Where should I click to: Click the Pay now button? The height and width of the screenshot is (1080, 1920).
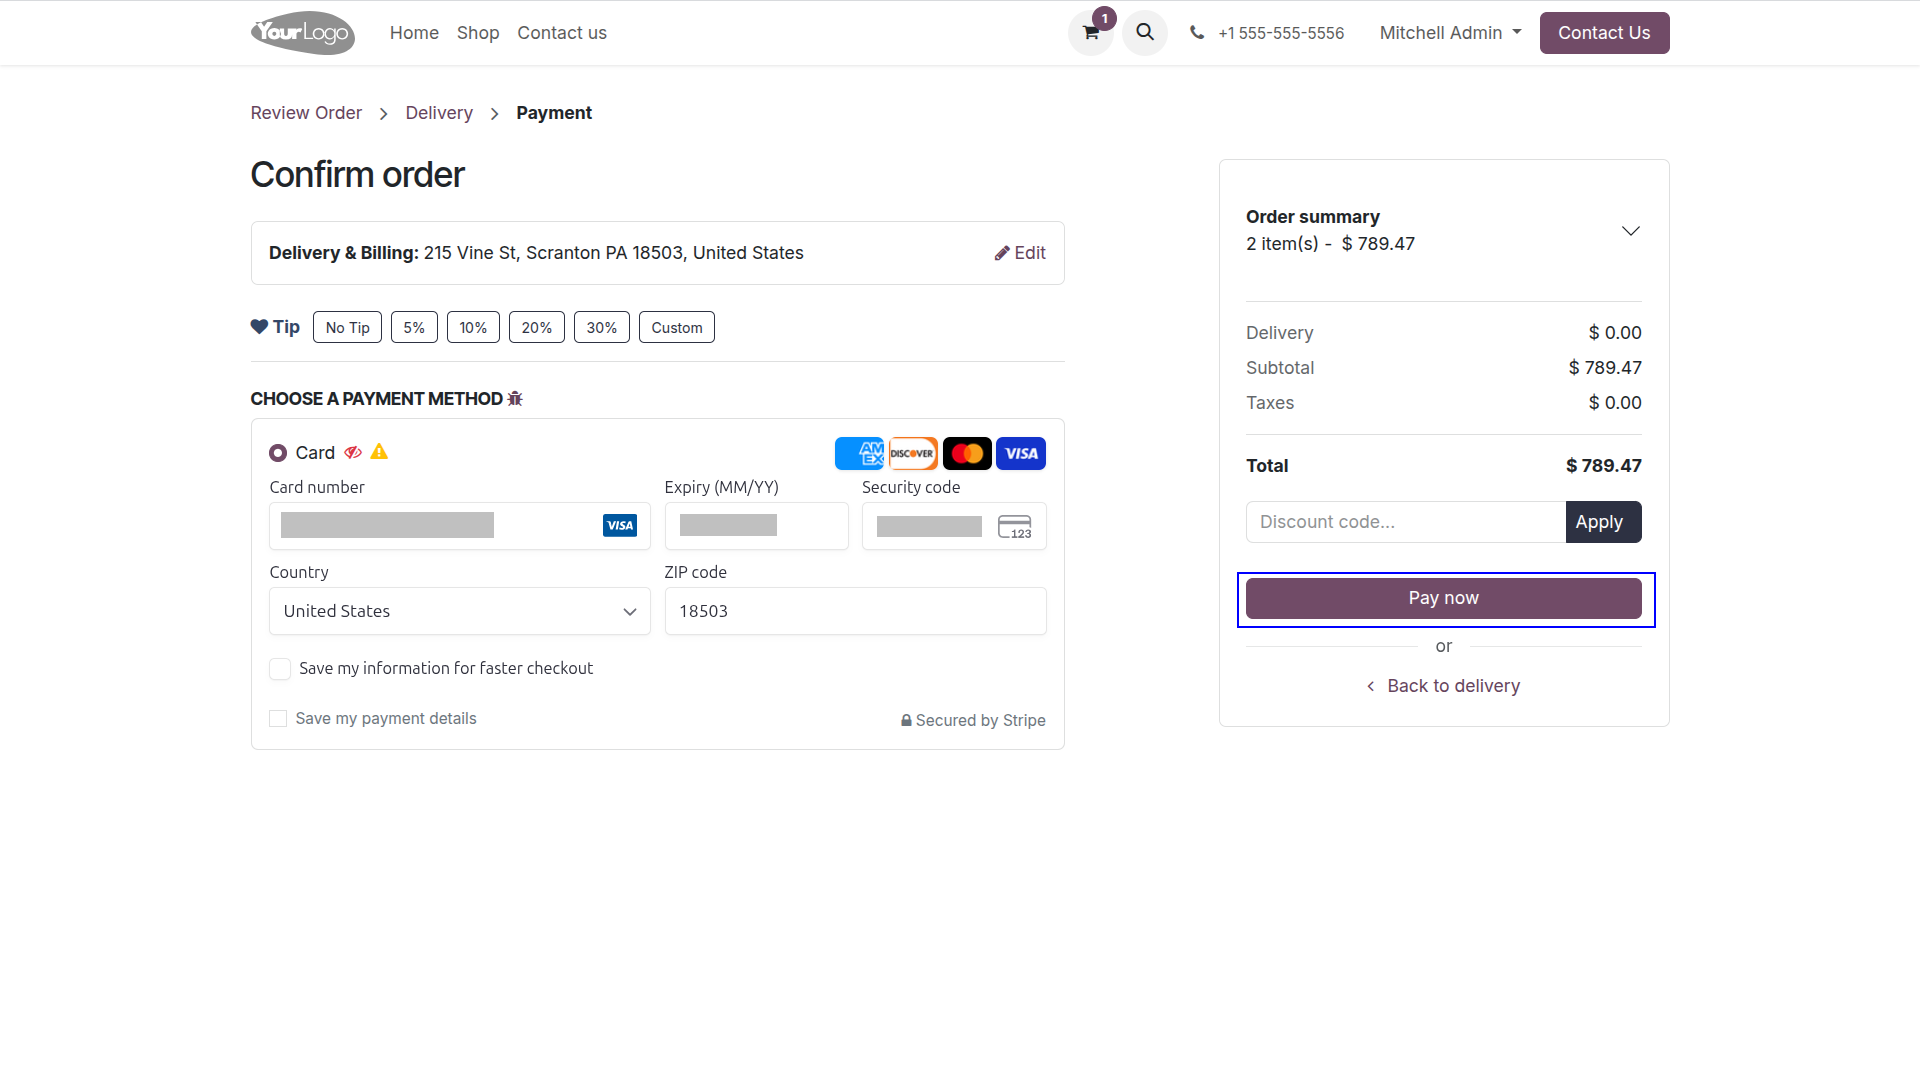point(1444,598)
